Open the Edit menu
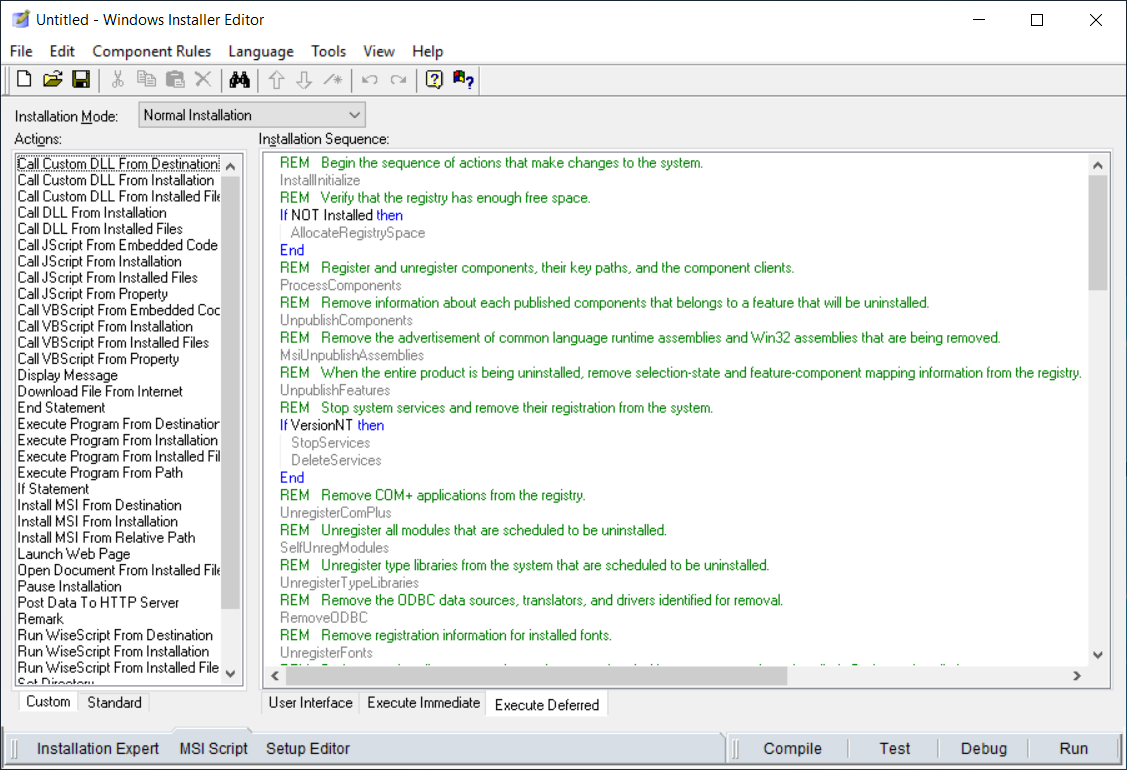This screenshot has width=1127, height=770. (x=62, y=51)
